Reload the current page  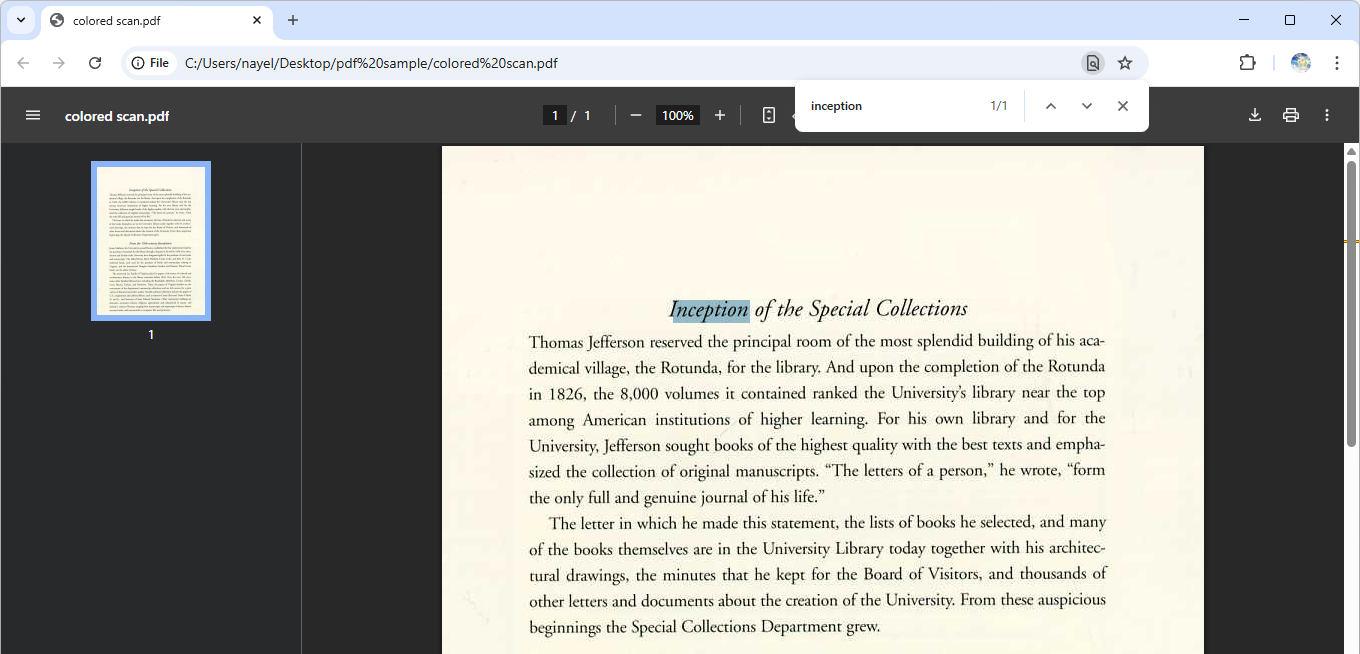95,63
